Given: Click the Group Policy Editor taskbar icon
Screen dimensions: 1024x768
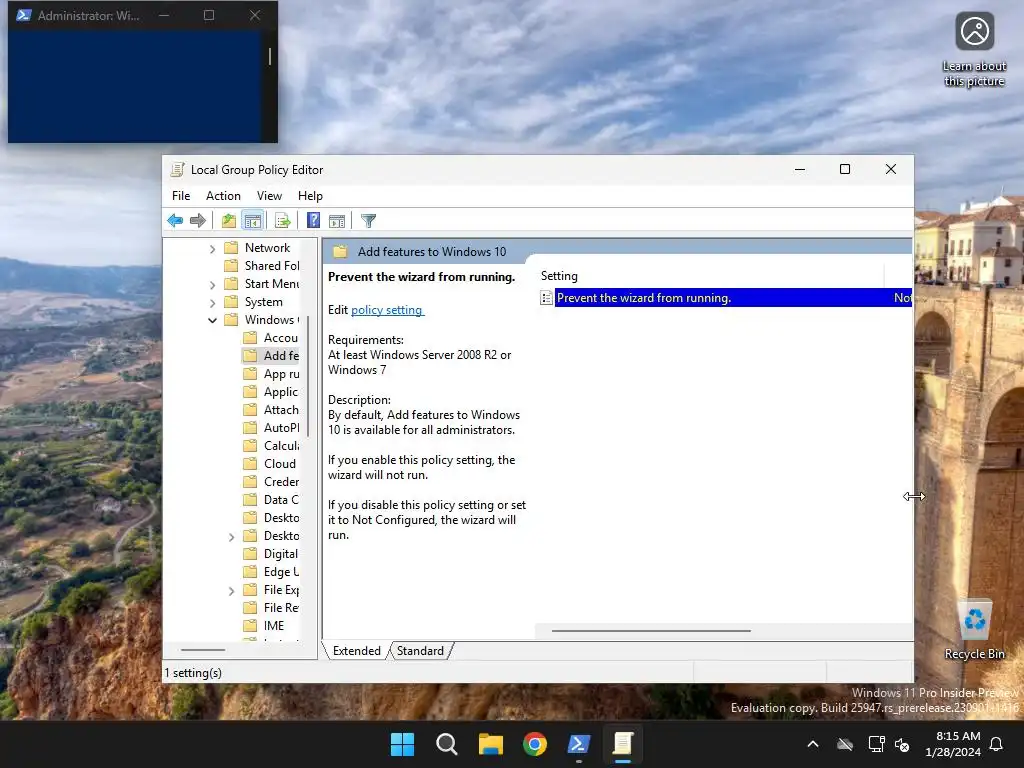Looking at the screenshot, I should point(623,744).
